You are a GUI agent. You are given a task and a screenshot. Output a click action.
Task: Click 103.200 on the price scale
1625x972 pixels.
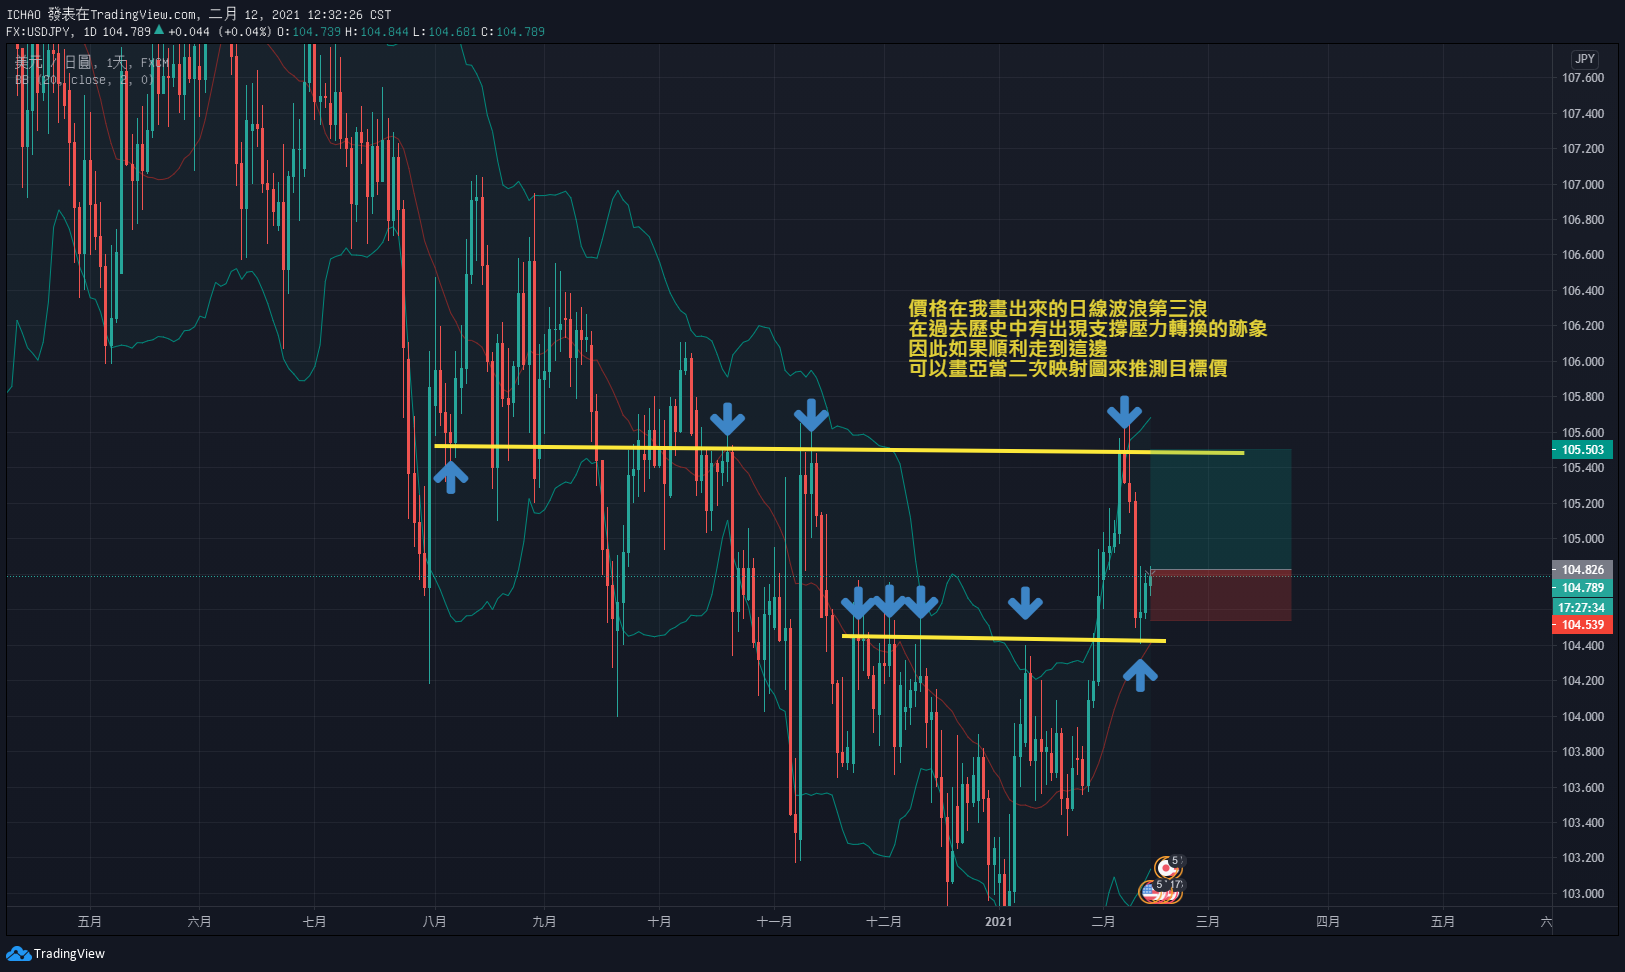pyautogui.click(x=1583, y=858)
